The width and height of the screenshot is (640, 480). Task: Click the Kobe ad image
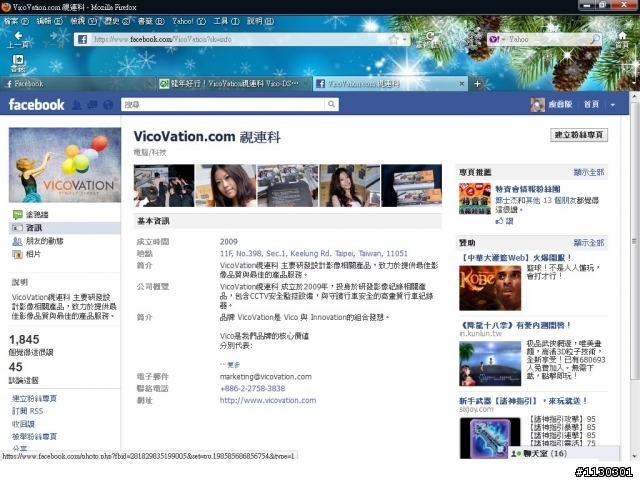[490, 288]
